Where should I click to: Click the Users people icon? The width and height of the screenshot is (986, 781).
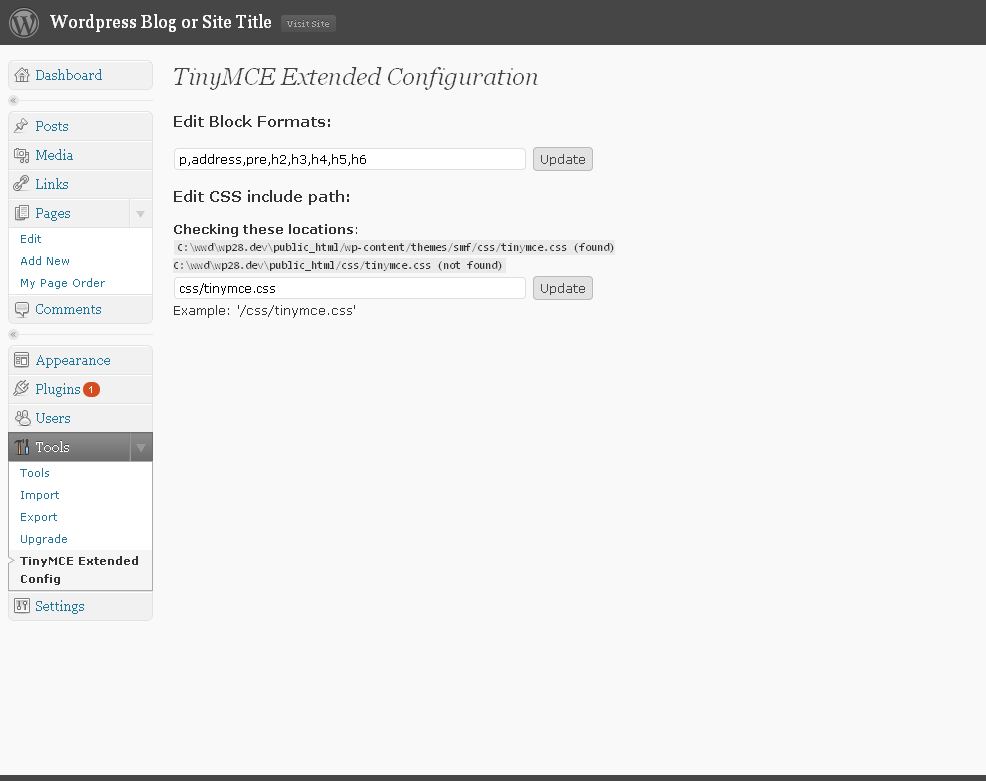[x=22, y=418]
